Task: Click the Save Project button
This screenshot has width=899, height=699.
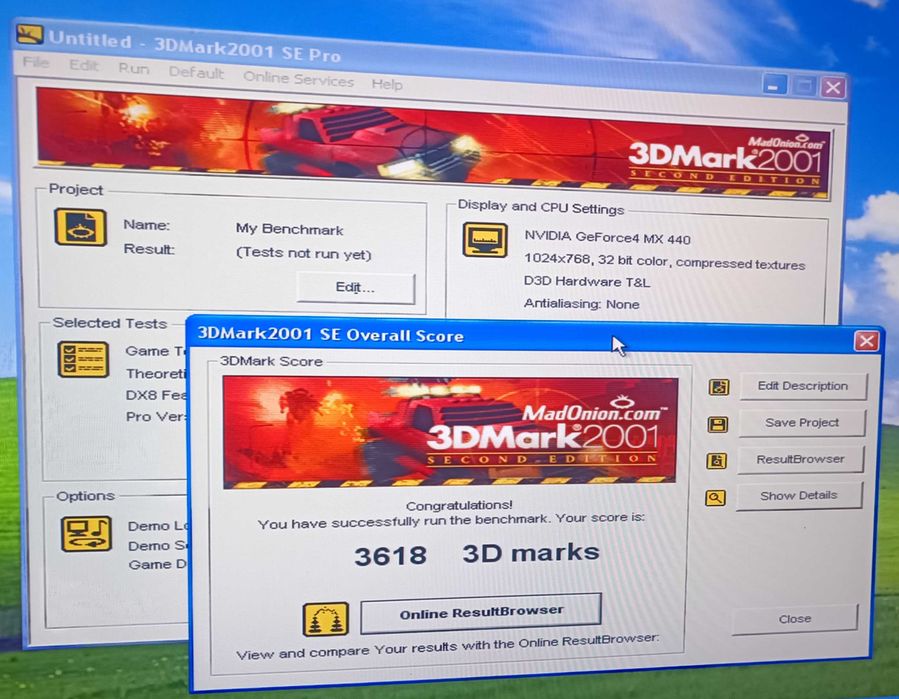Action: coord(802,423)
